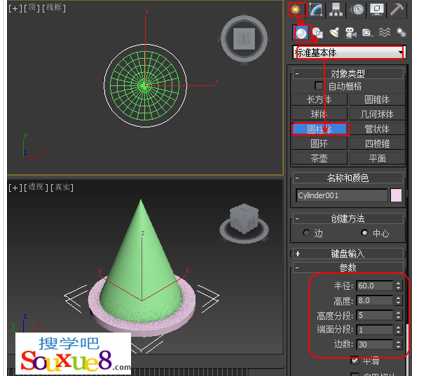Enable the 自动栅格 checkbox

pos(319,86)
